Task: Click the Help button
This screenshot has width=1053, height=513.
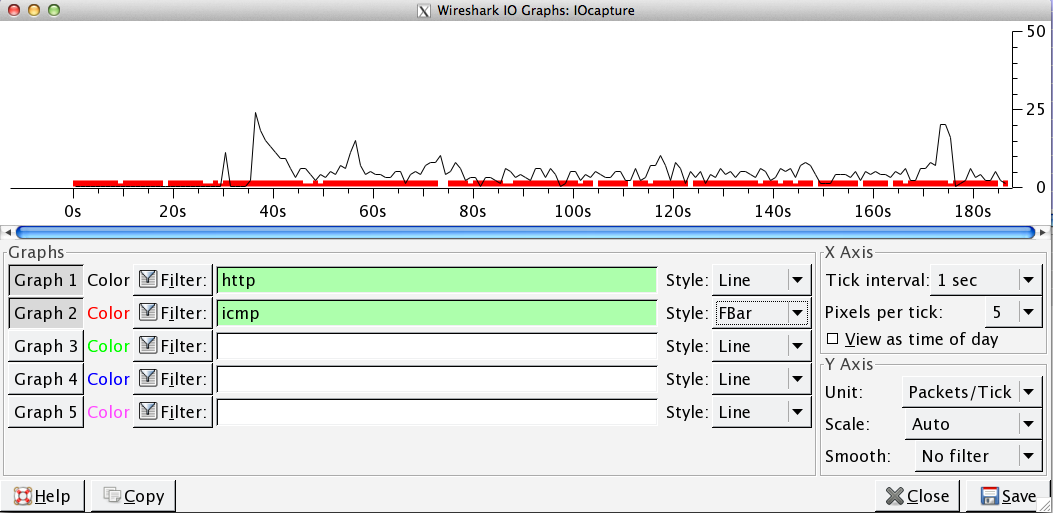Action: pyautogui.click(x=44, y=496)
